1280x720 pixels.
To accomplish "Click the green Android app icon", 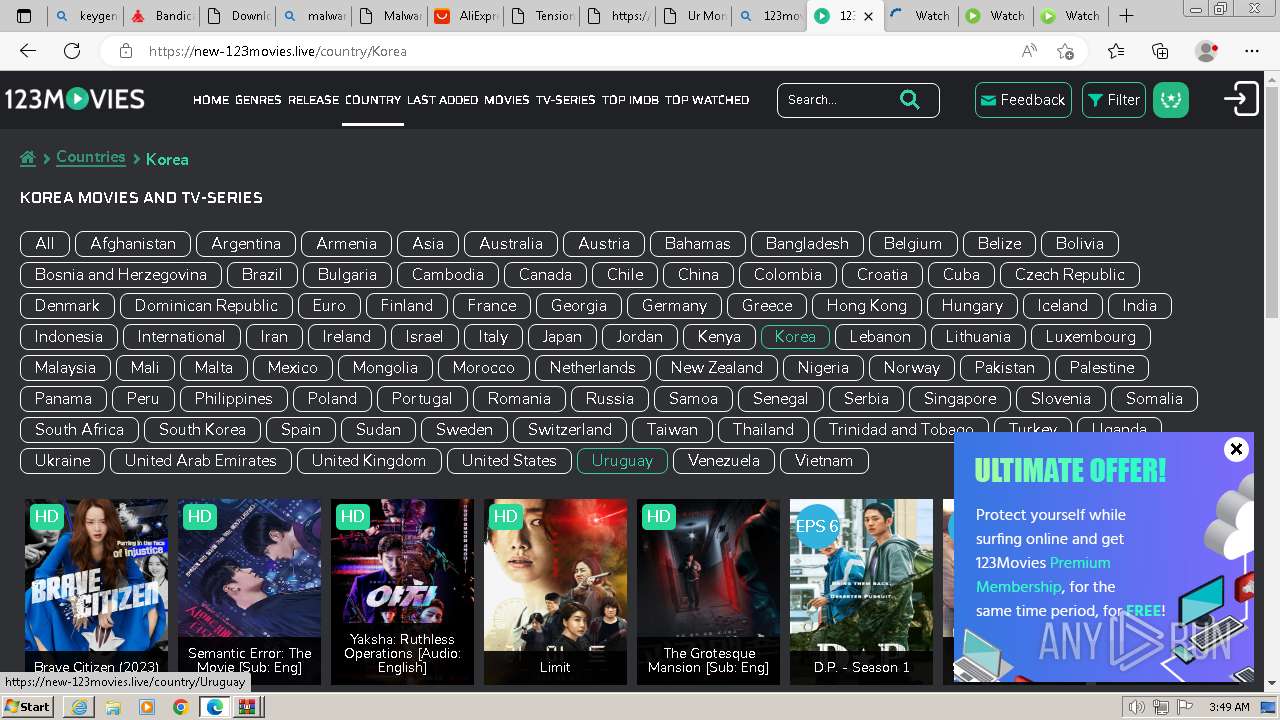I will (x=1171, y=100).
